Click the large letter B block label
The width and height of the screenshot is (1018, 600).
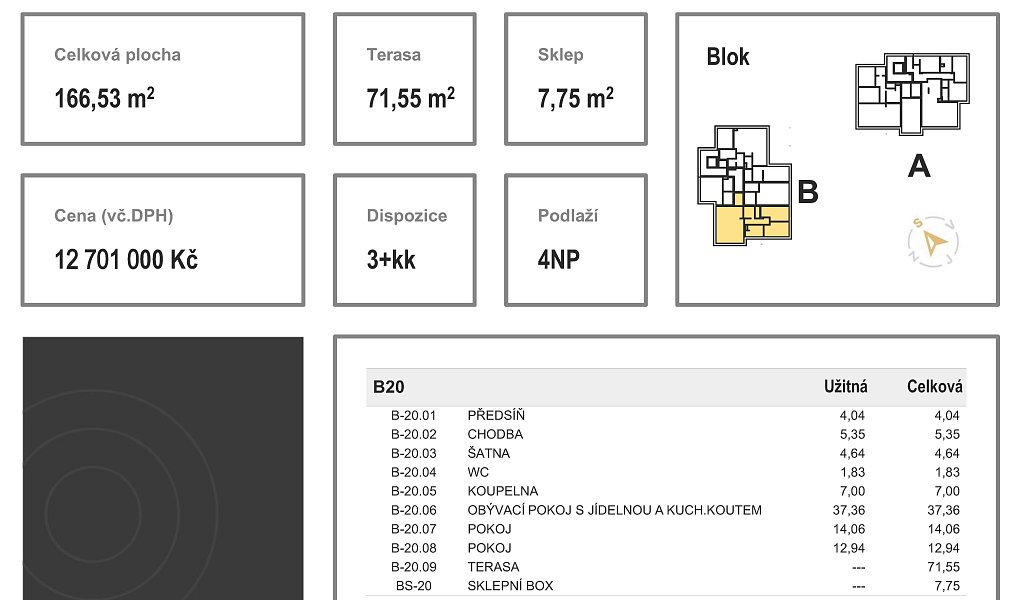click(x=808, y=192)
